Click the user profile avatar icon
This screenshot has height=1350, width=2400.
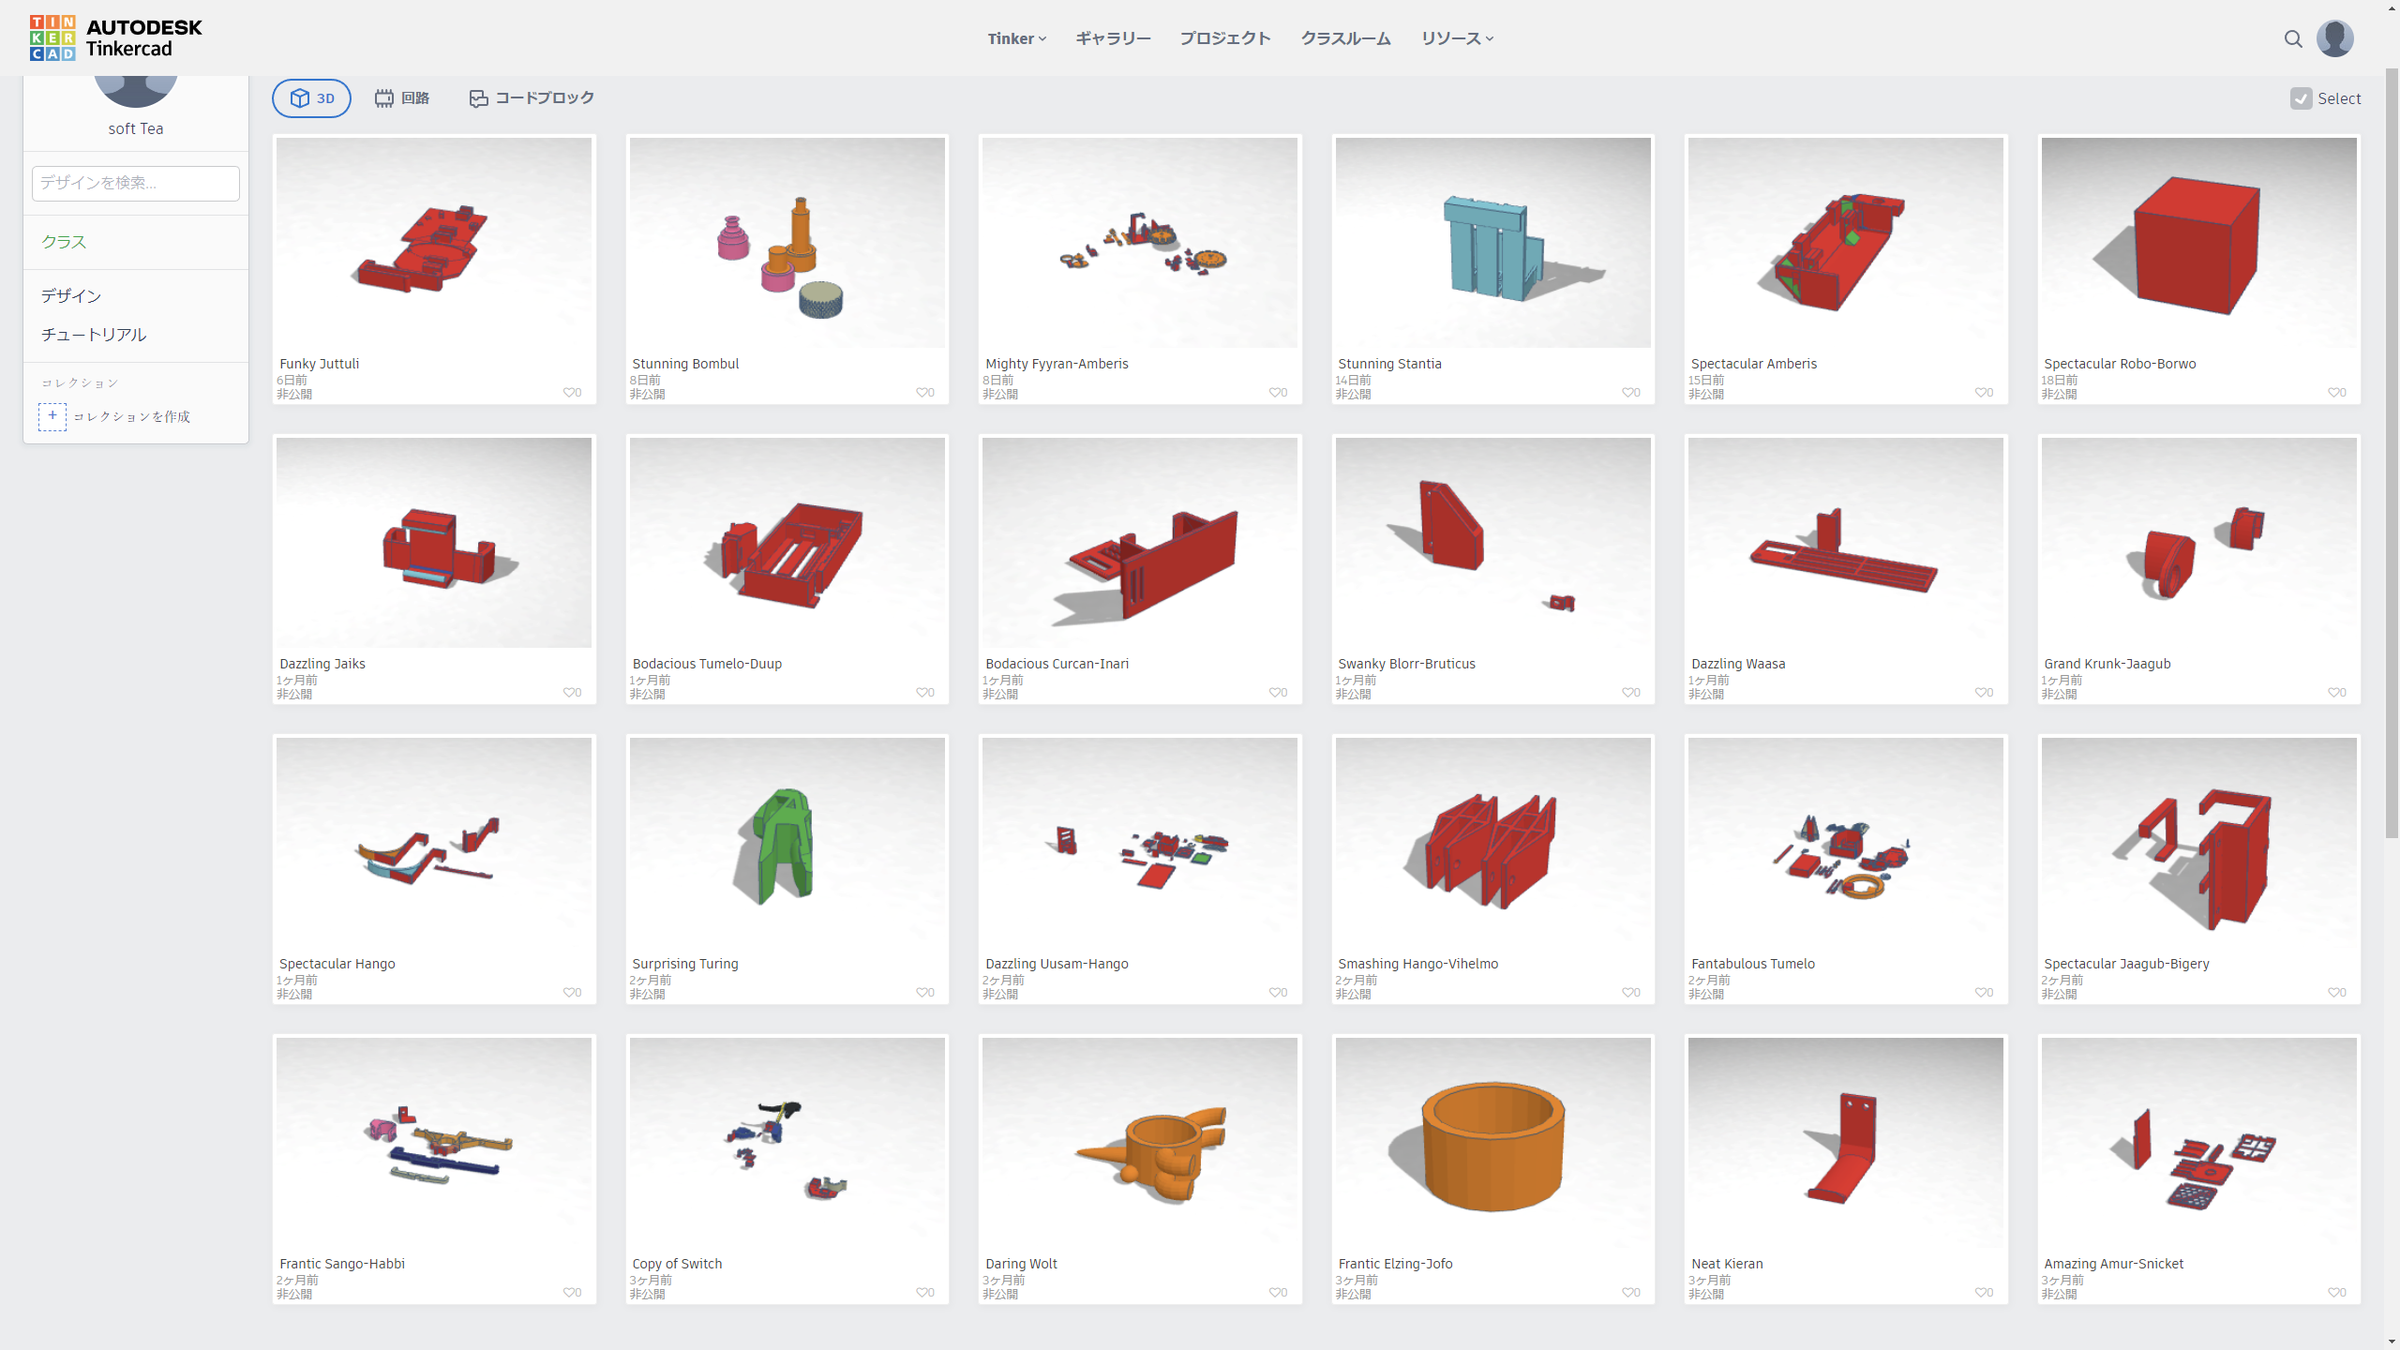2335,39
